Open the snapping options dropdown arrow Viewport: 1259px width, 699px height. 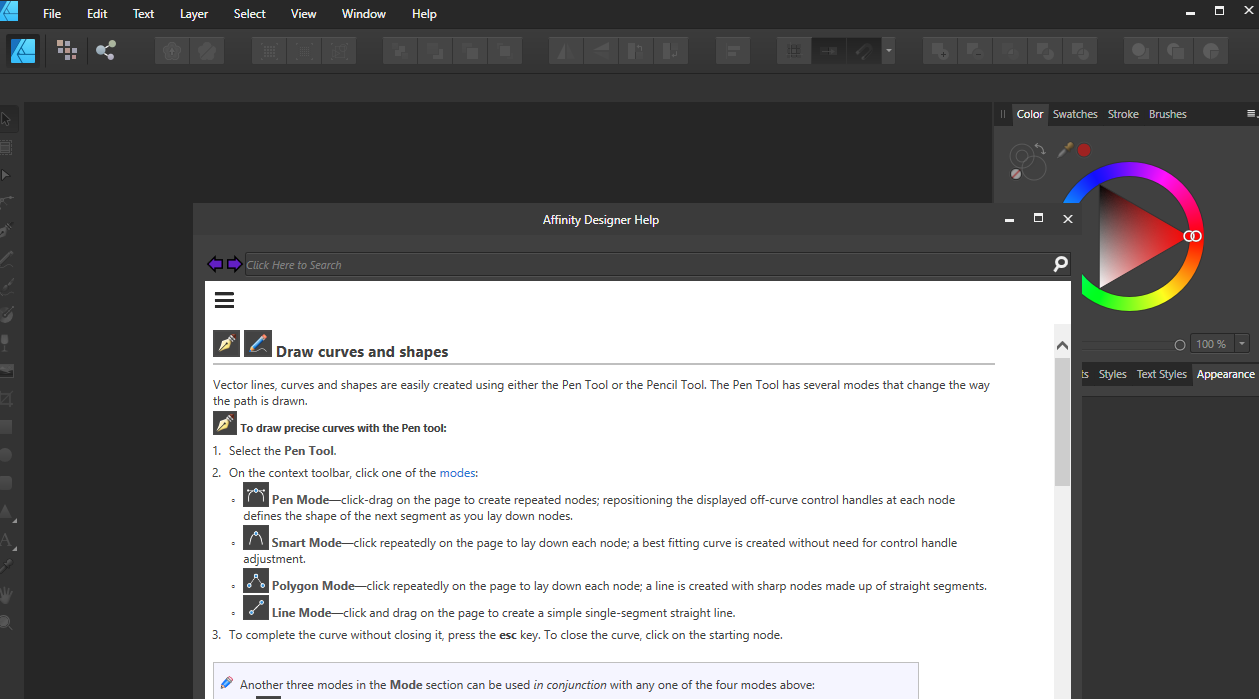pos(888,50)
